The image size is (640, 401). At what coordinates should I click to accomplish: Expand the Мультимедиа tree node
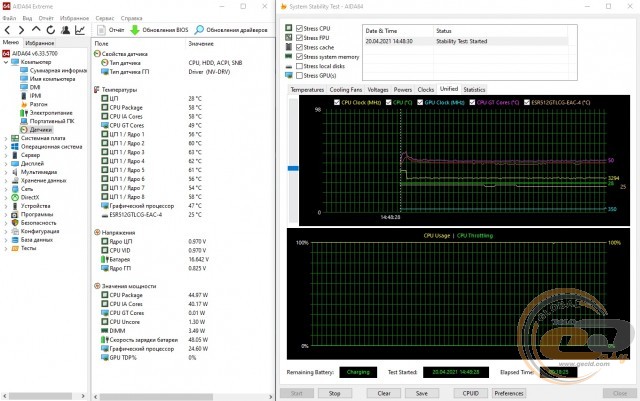click(6, 172)
